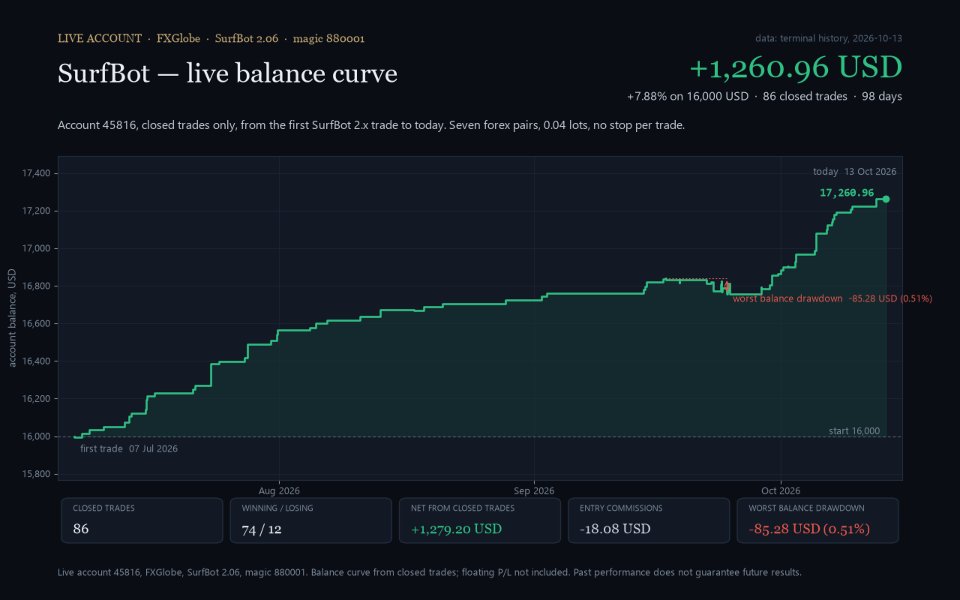Viewport: 960px width, 600px height.
Task: Click the '16,200' y-axis tick label
Action: pos(36,399)
